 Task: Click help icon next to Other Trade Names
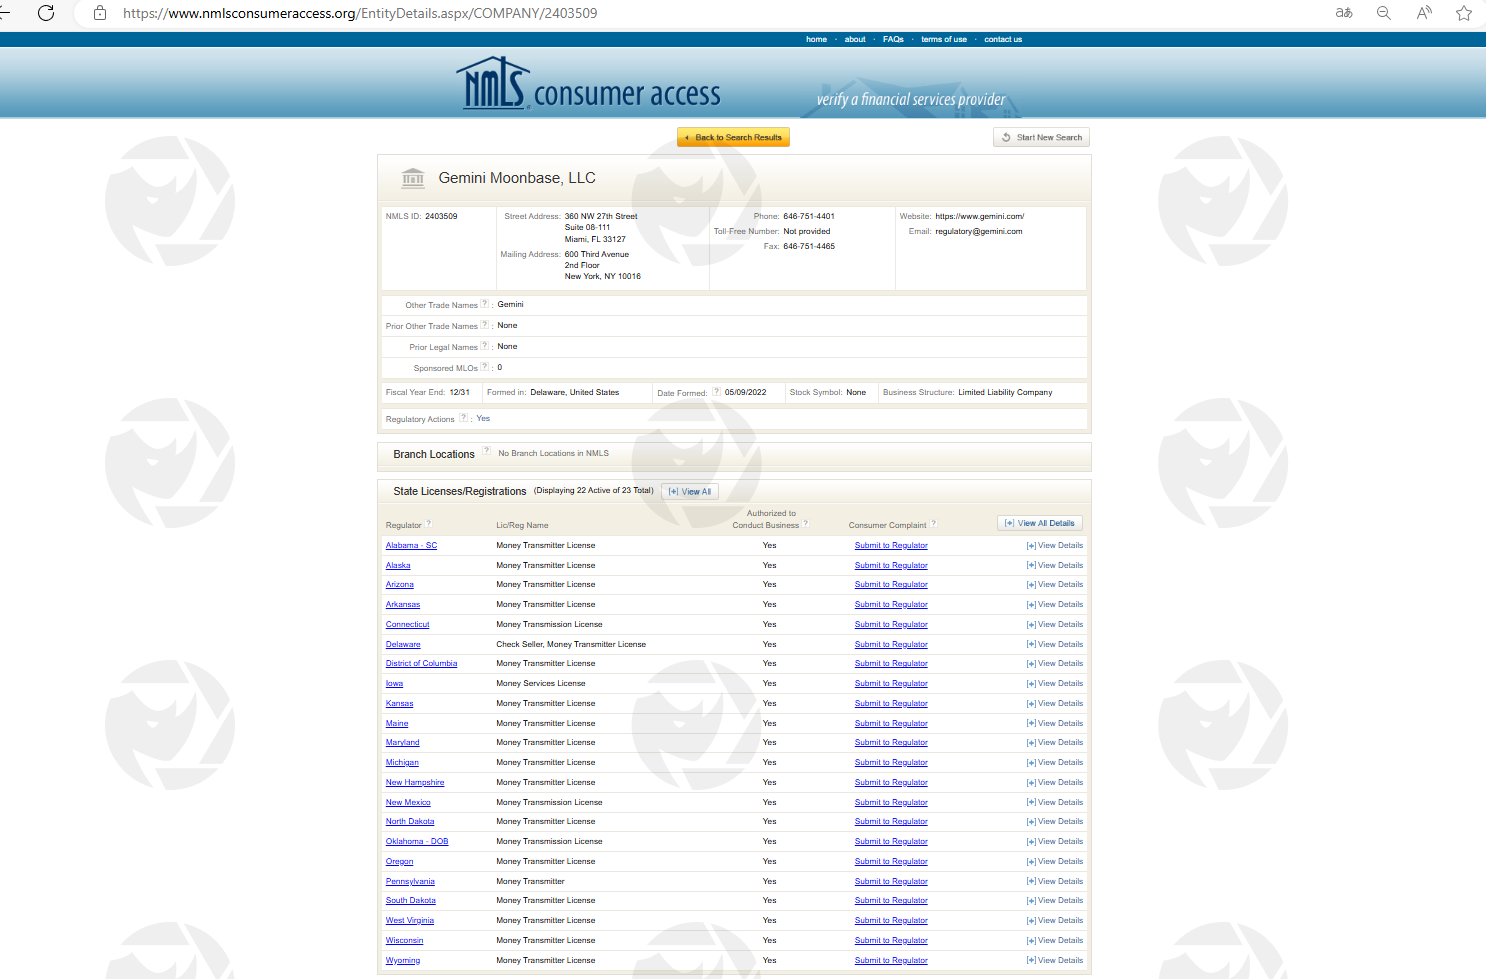(485, 304)
